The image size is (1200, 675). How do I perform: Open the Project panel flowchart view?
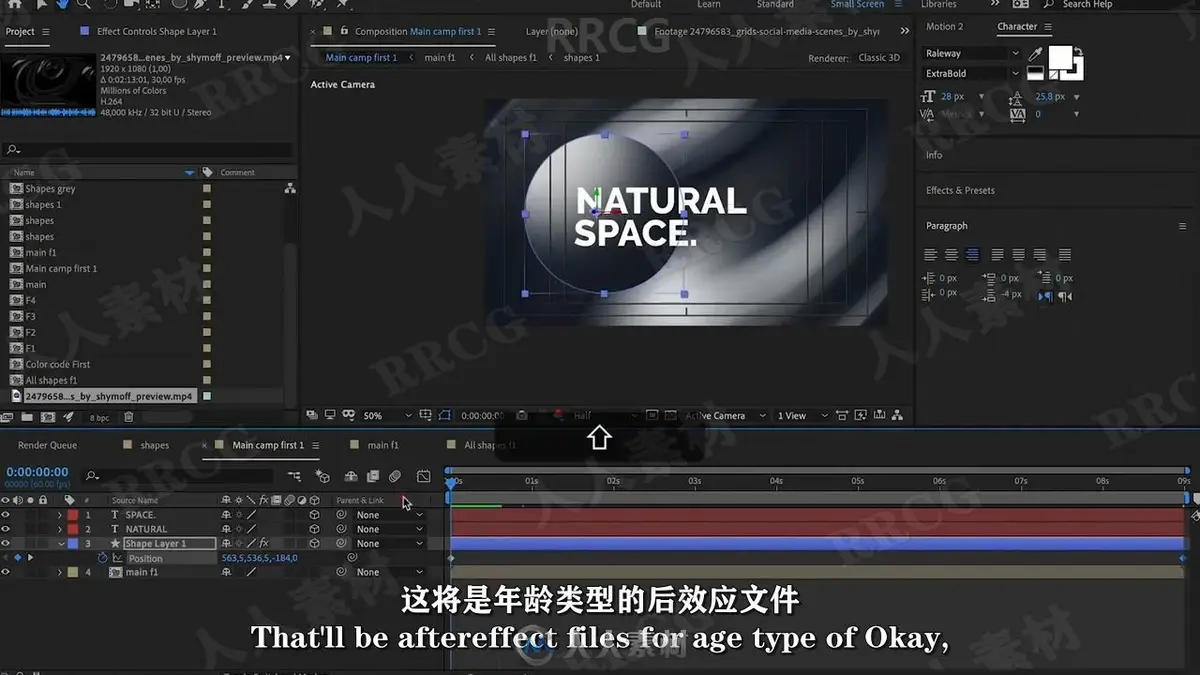290,188
